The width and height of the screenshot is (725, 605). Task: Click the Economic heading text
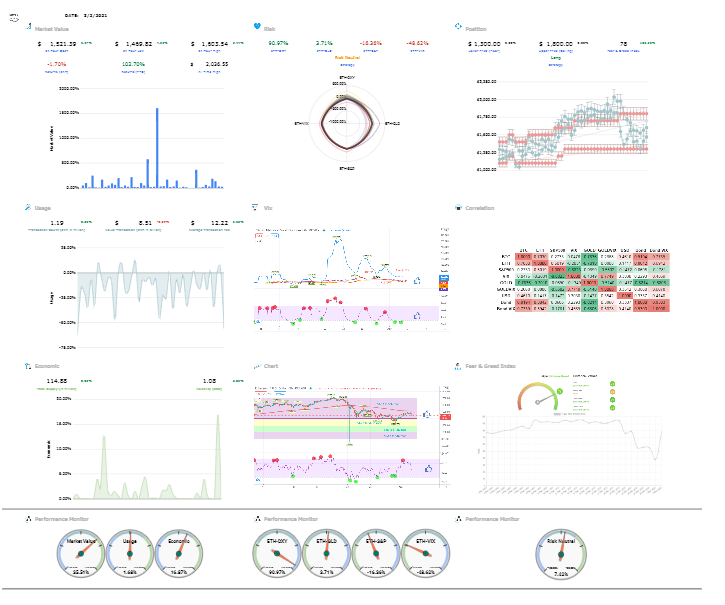pos(47,366)
